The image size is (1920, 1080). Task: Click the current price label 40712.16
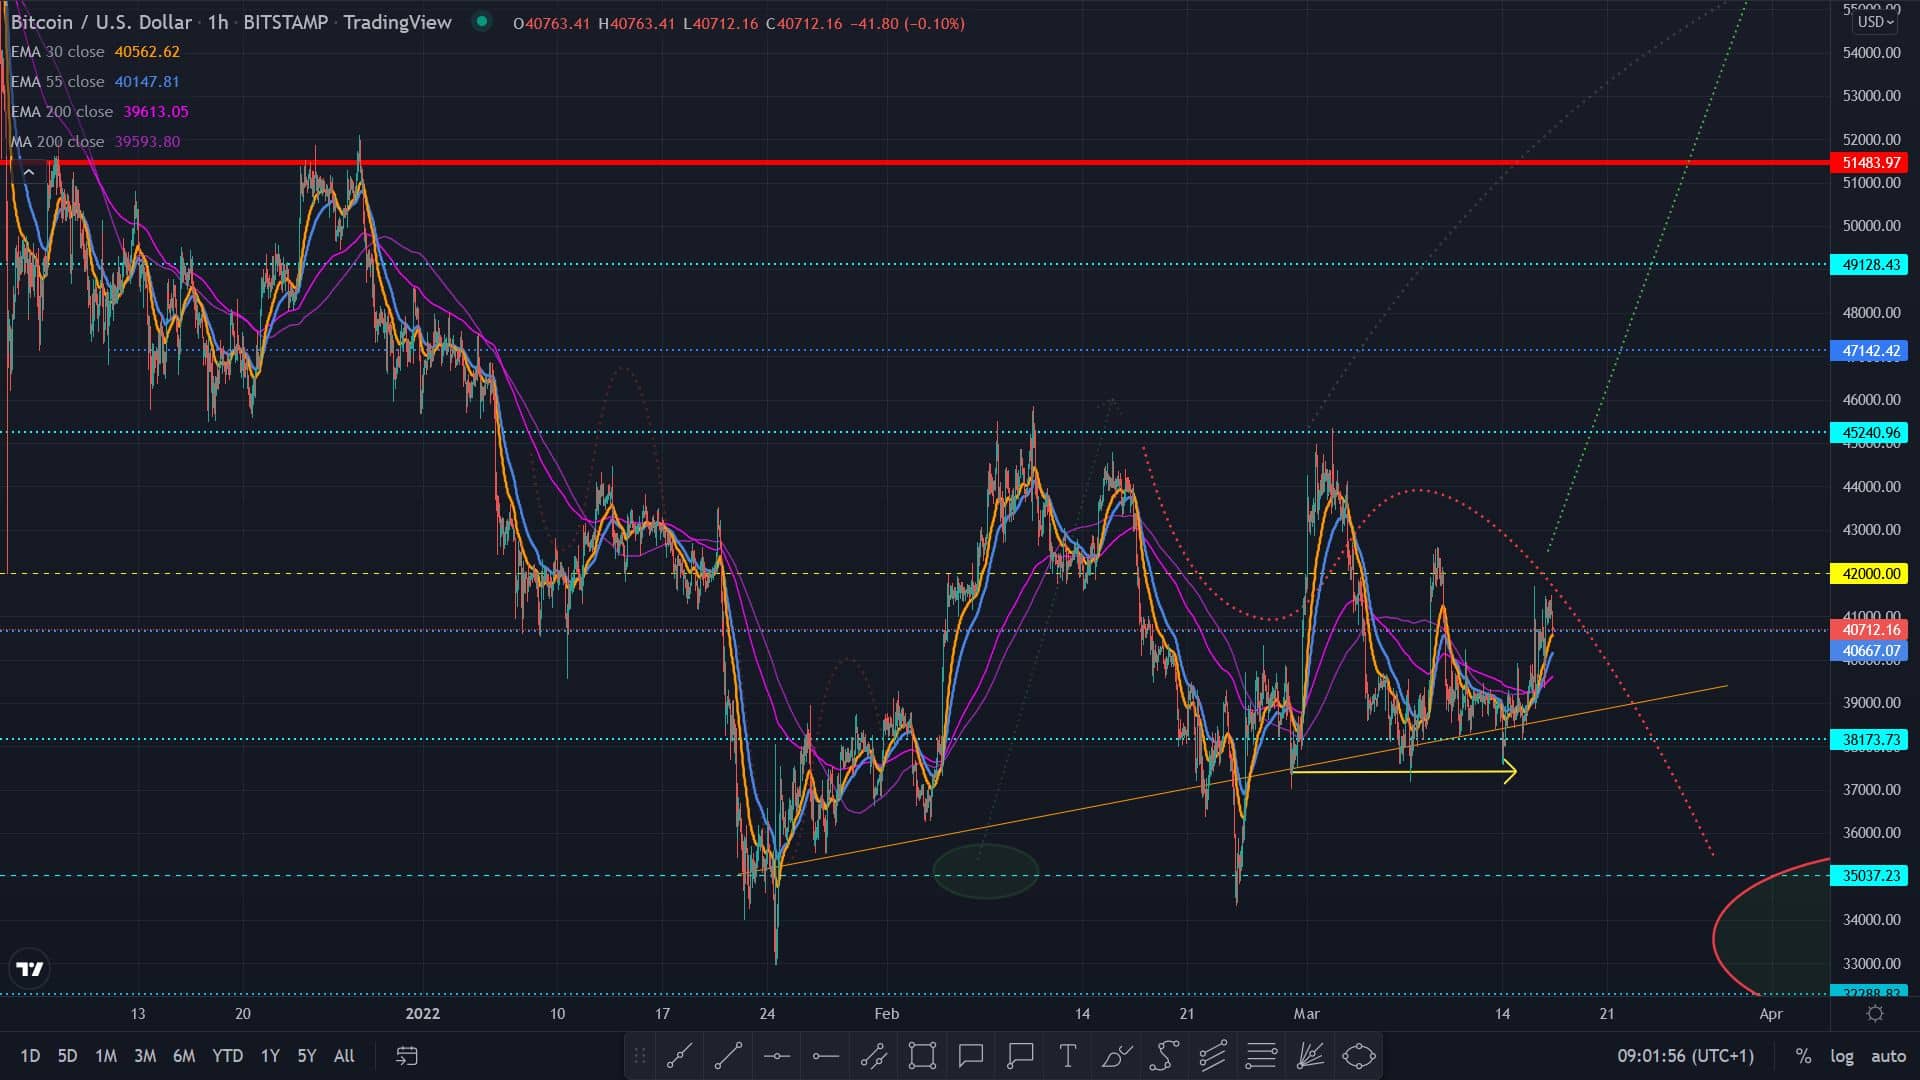[x=1869, y=630]
